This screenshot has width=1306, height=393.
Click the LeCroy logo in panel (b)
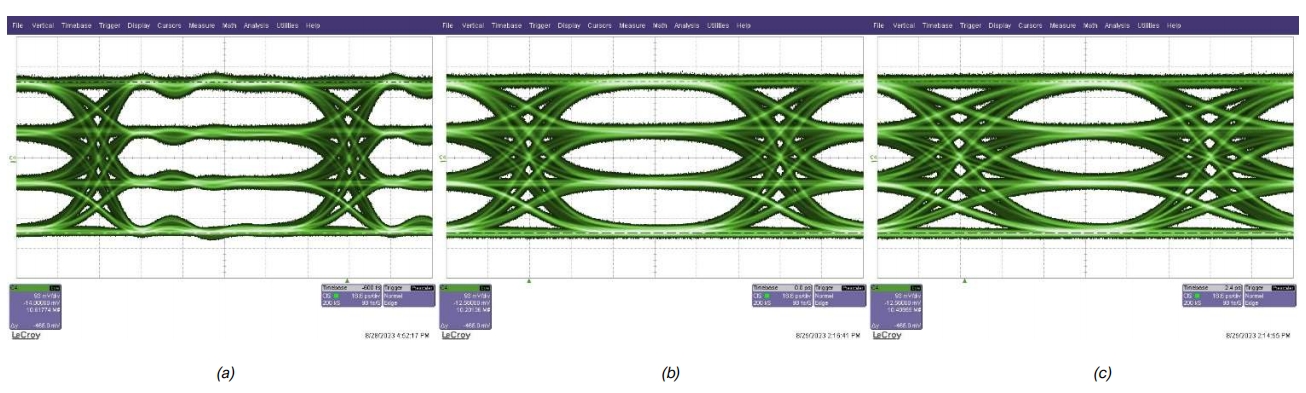pyautogui.click(x=455, y=335)
